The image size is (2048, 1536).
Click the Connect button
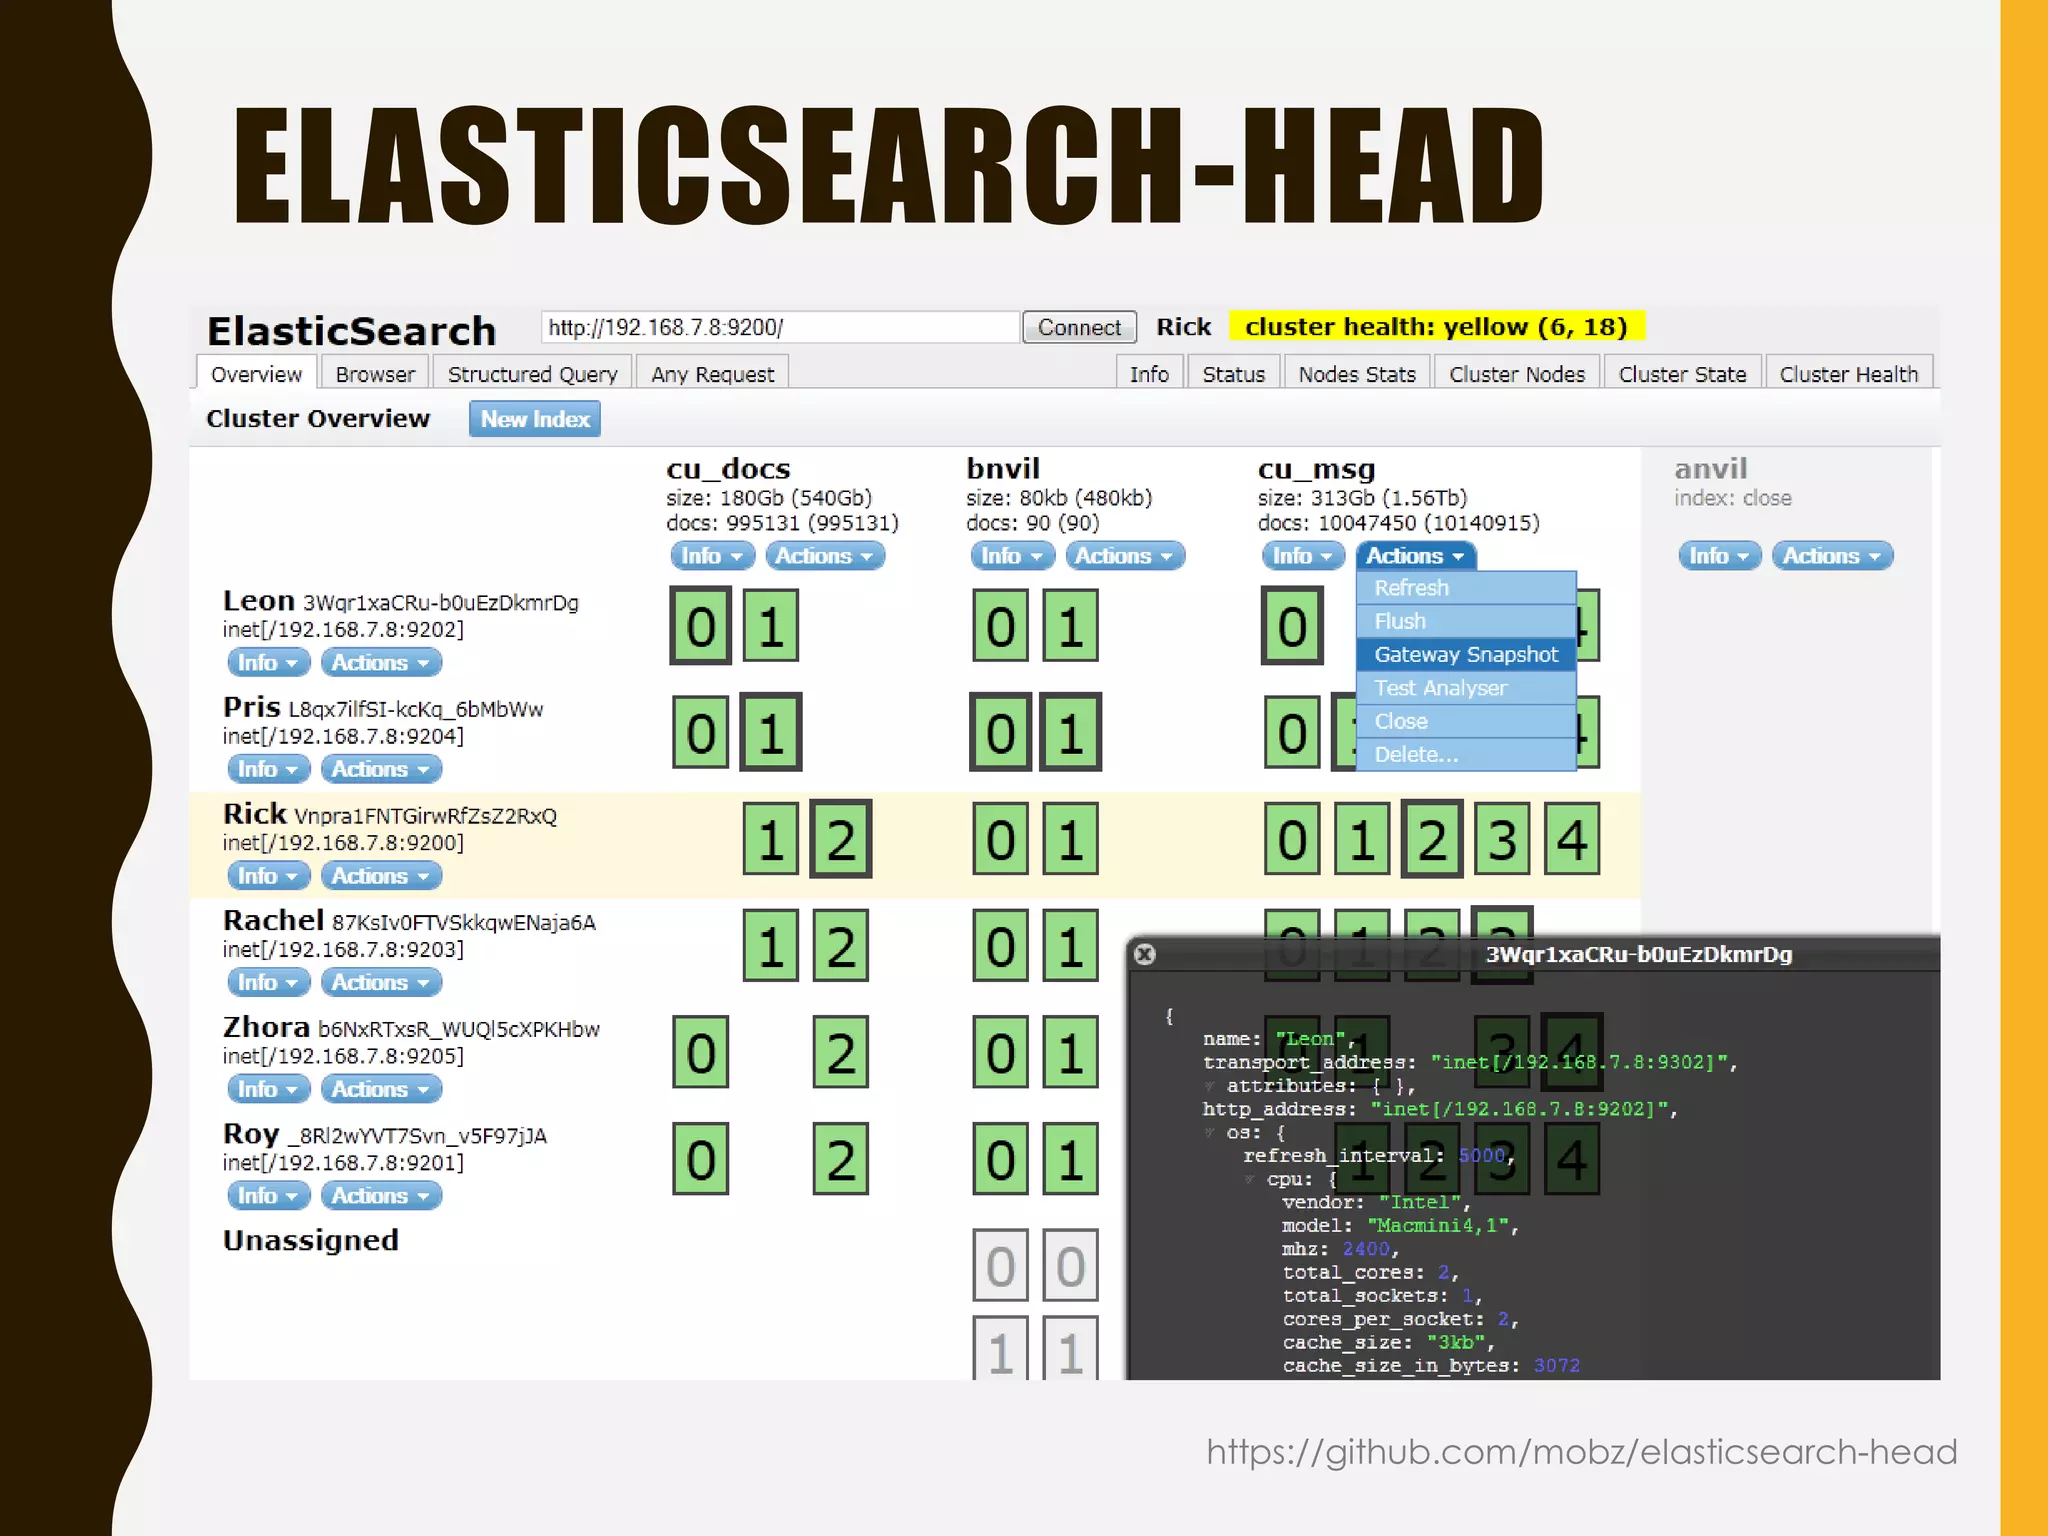tap(1079, 327)
